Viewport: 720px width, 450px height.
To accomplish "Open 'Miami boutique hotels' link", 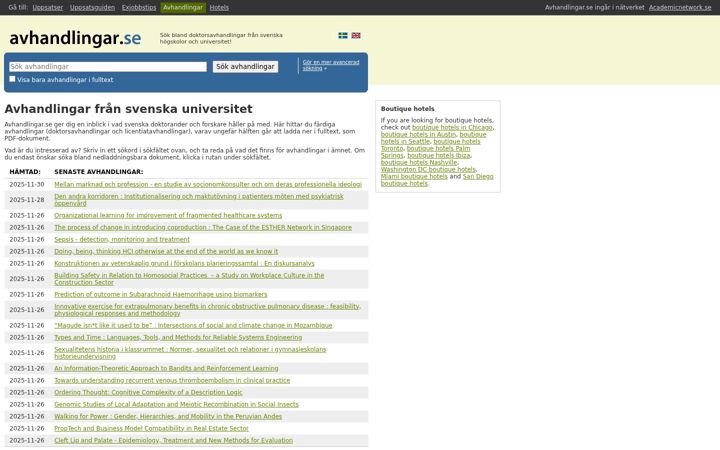I will [x=414, y=176].
